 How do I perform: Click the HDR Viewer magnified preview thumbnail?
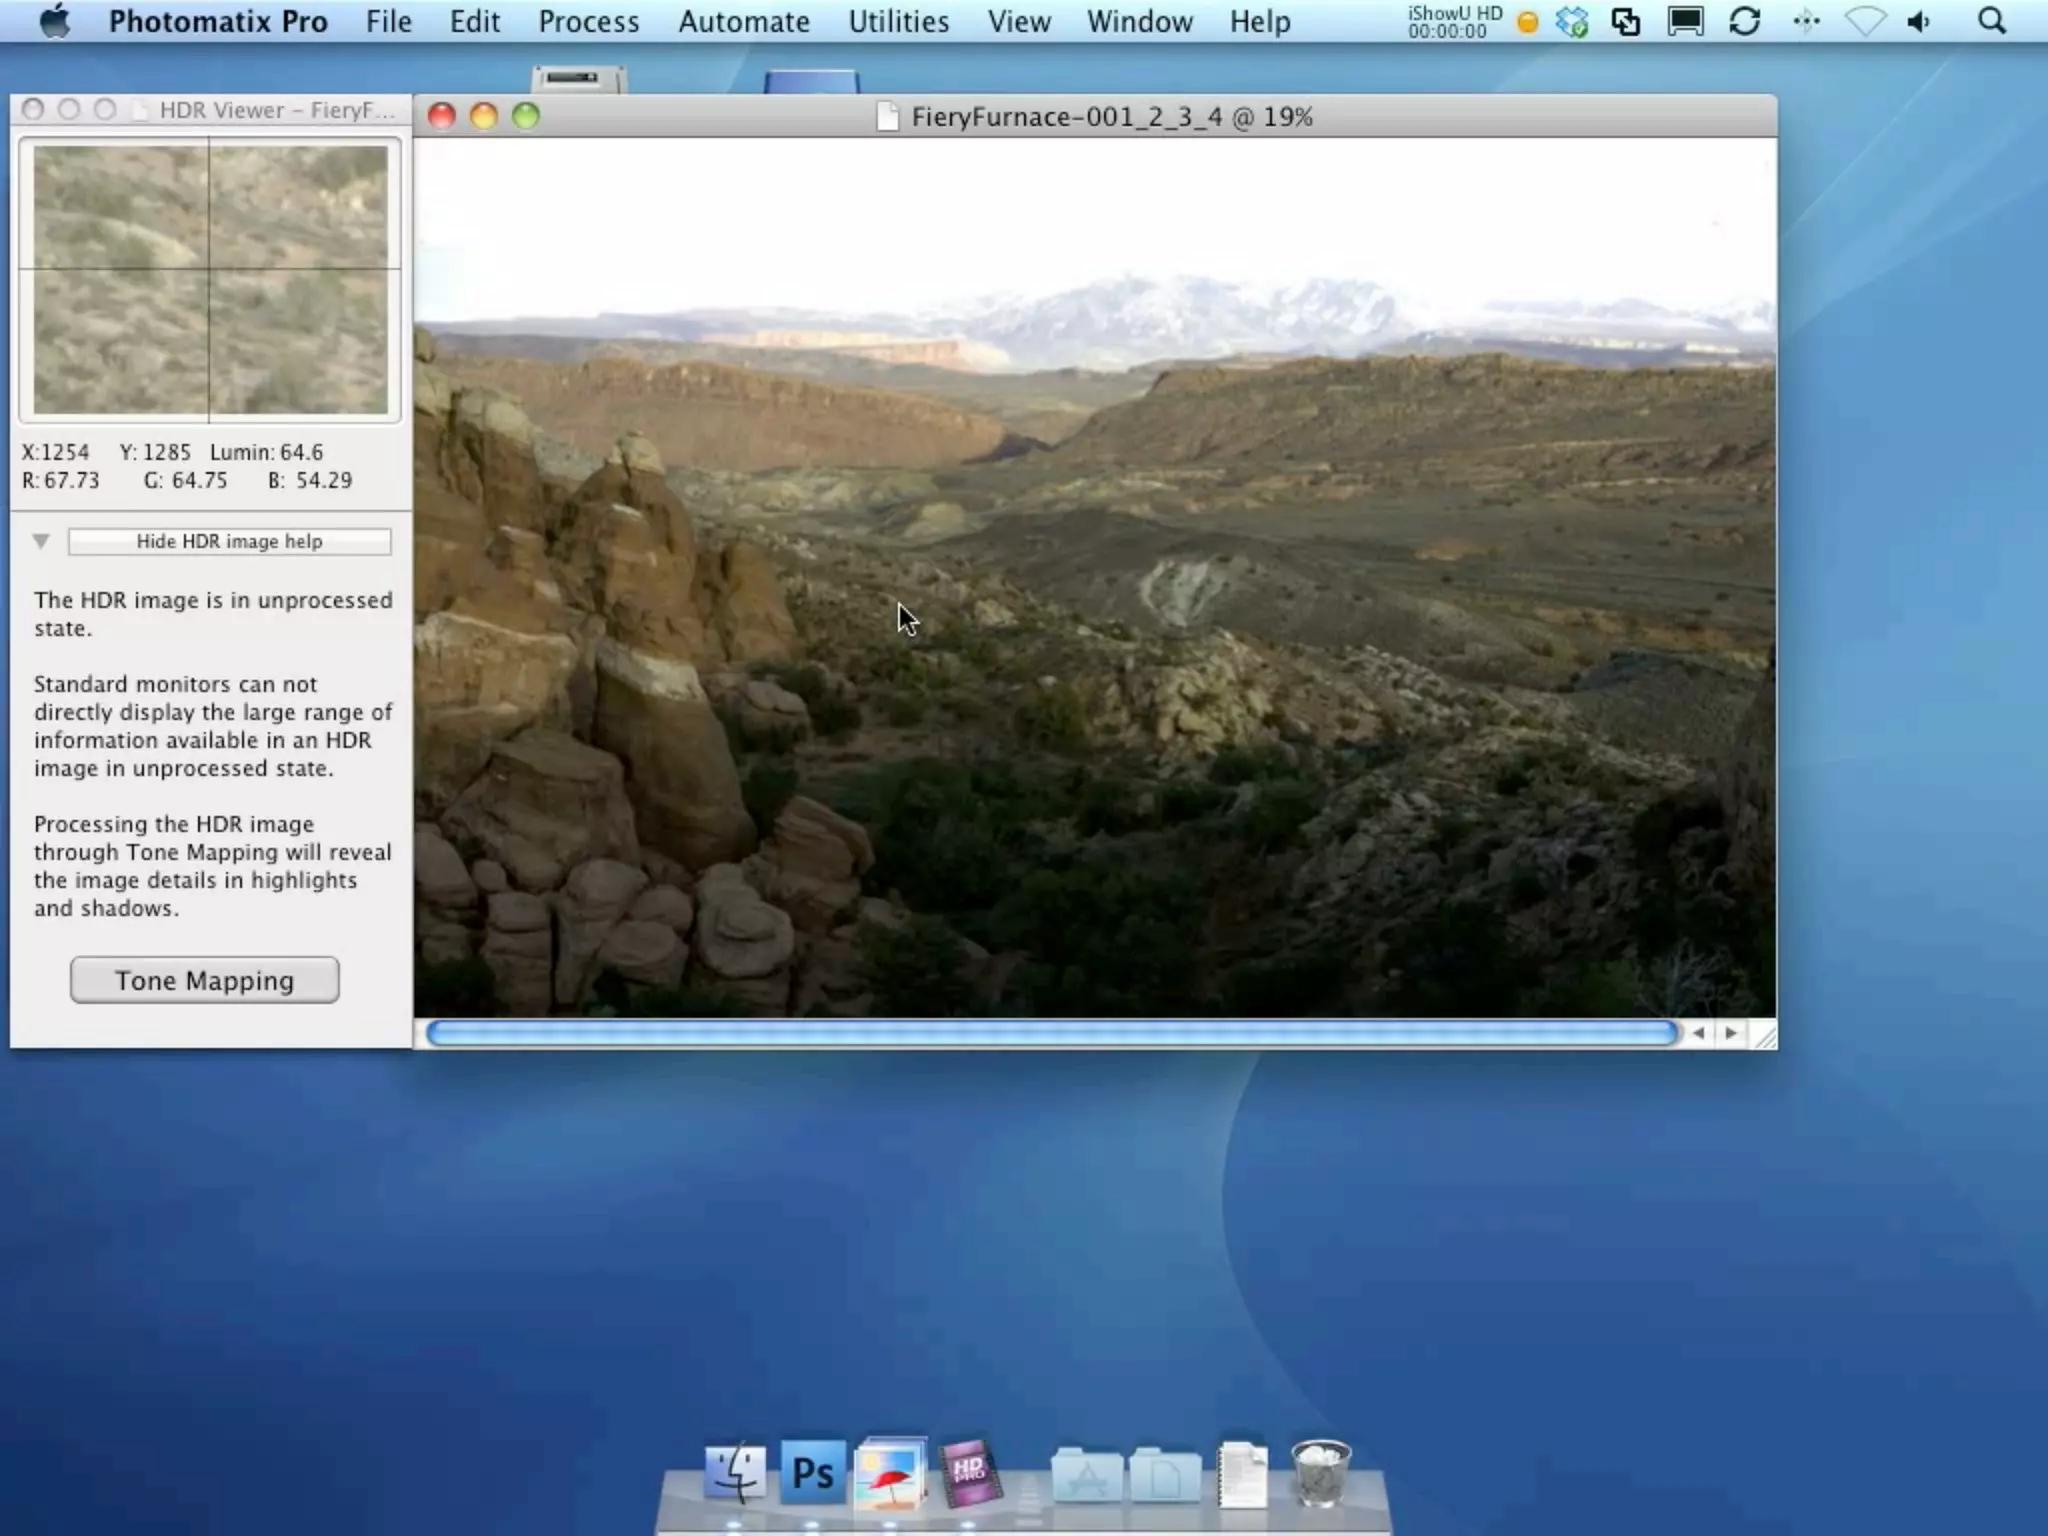click(210, 280)
